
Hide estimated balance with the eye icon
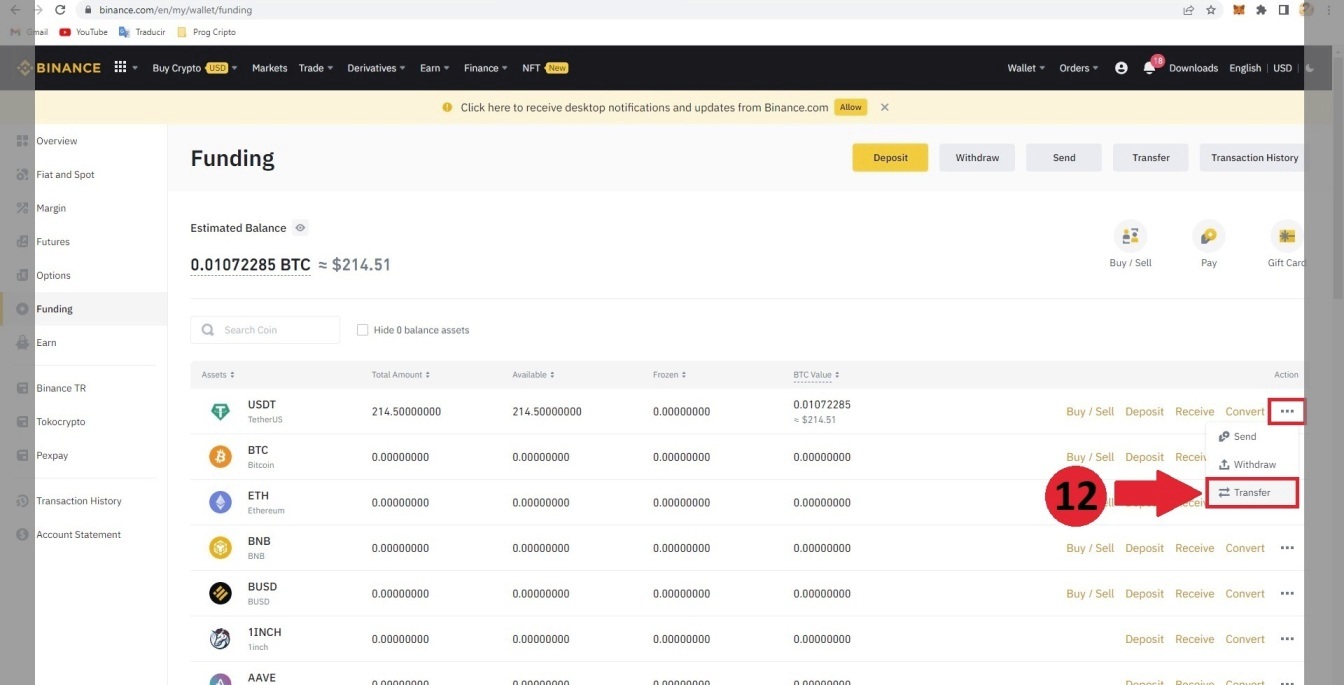tap(300, 228)
